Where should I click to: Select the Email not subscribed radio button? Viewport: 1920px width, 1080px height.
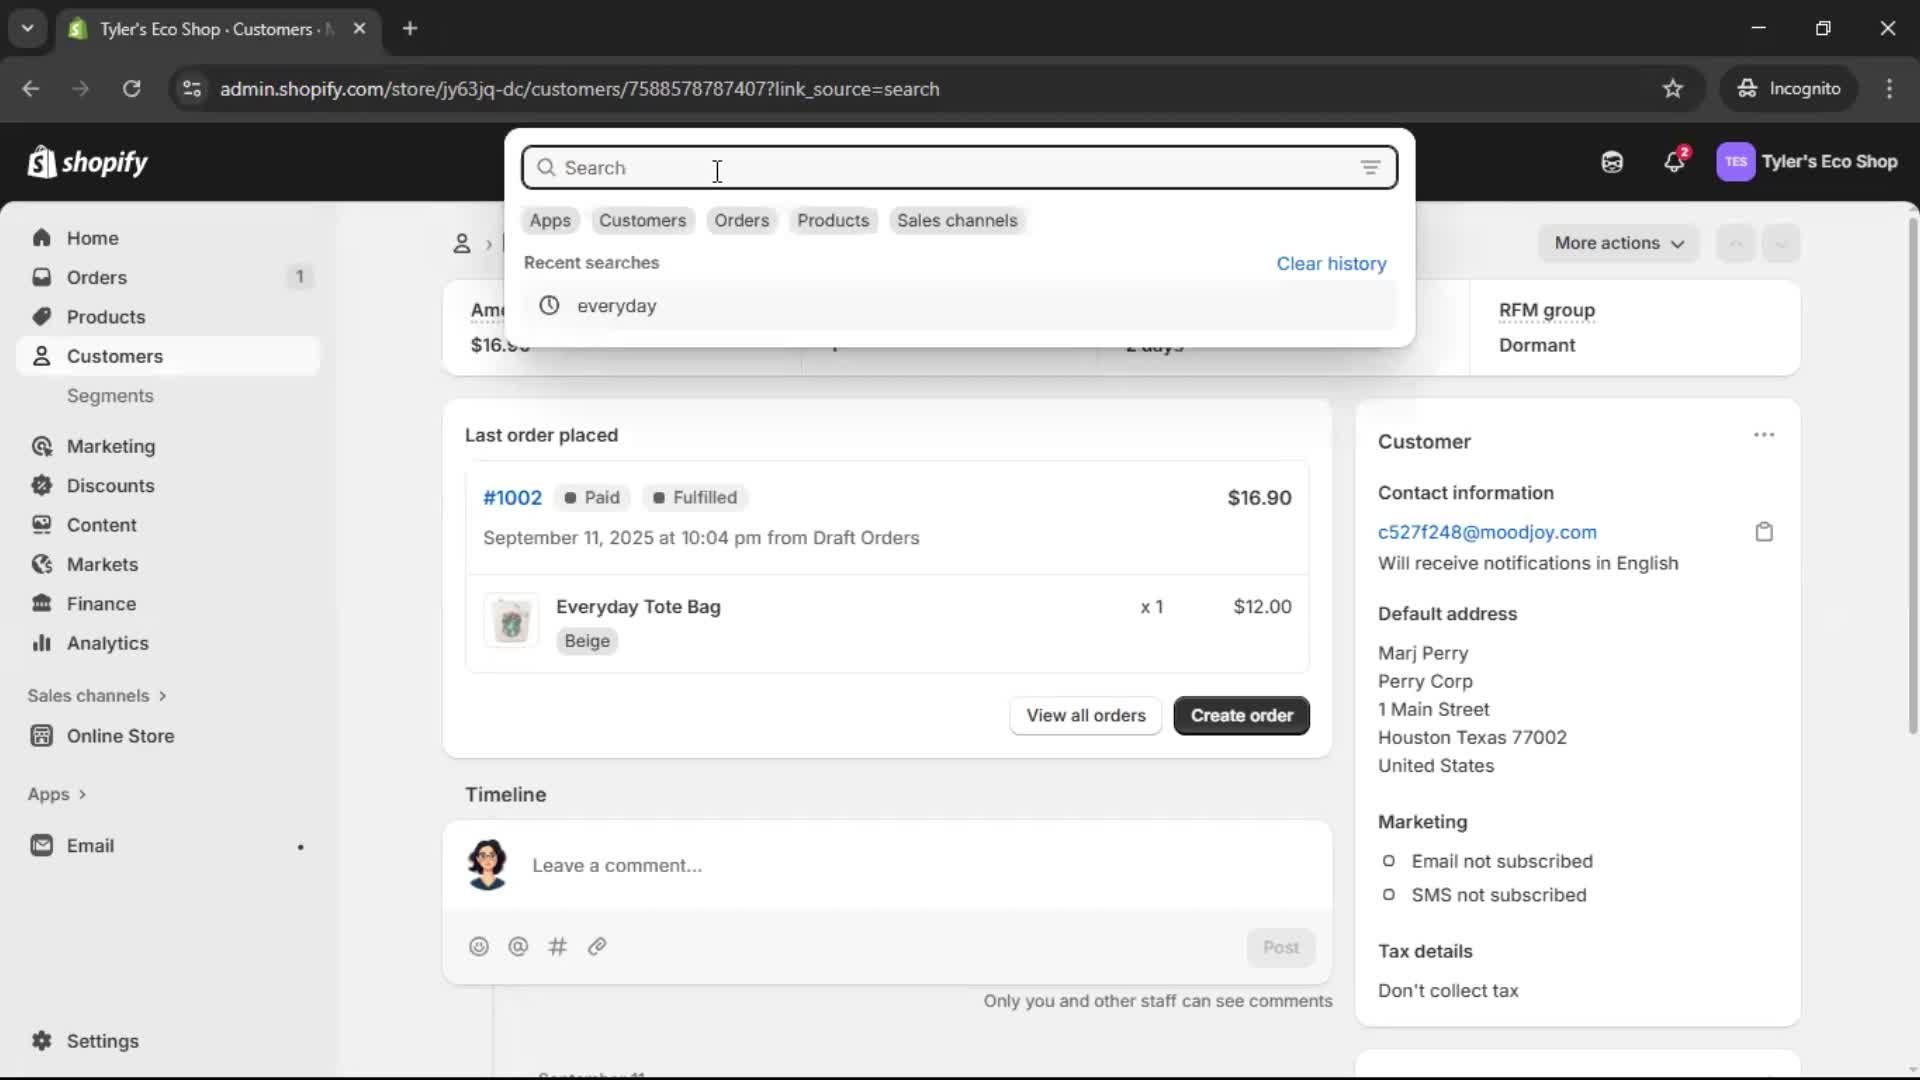(1390, 861)
